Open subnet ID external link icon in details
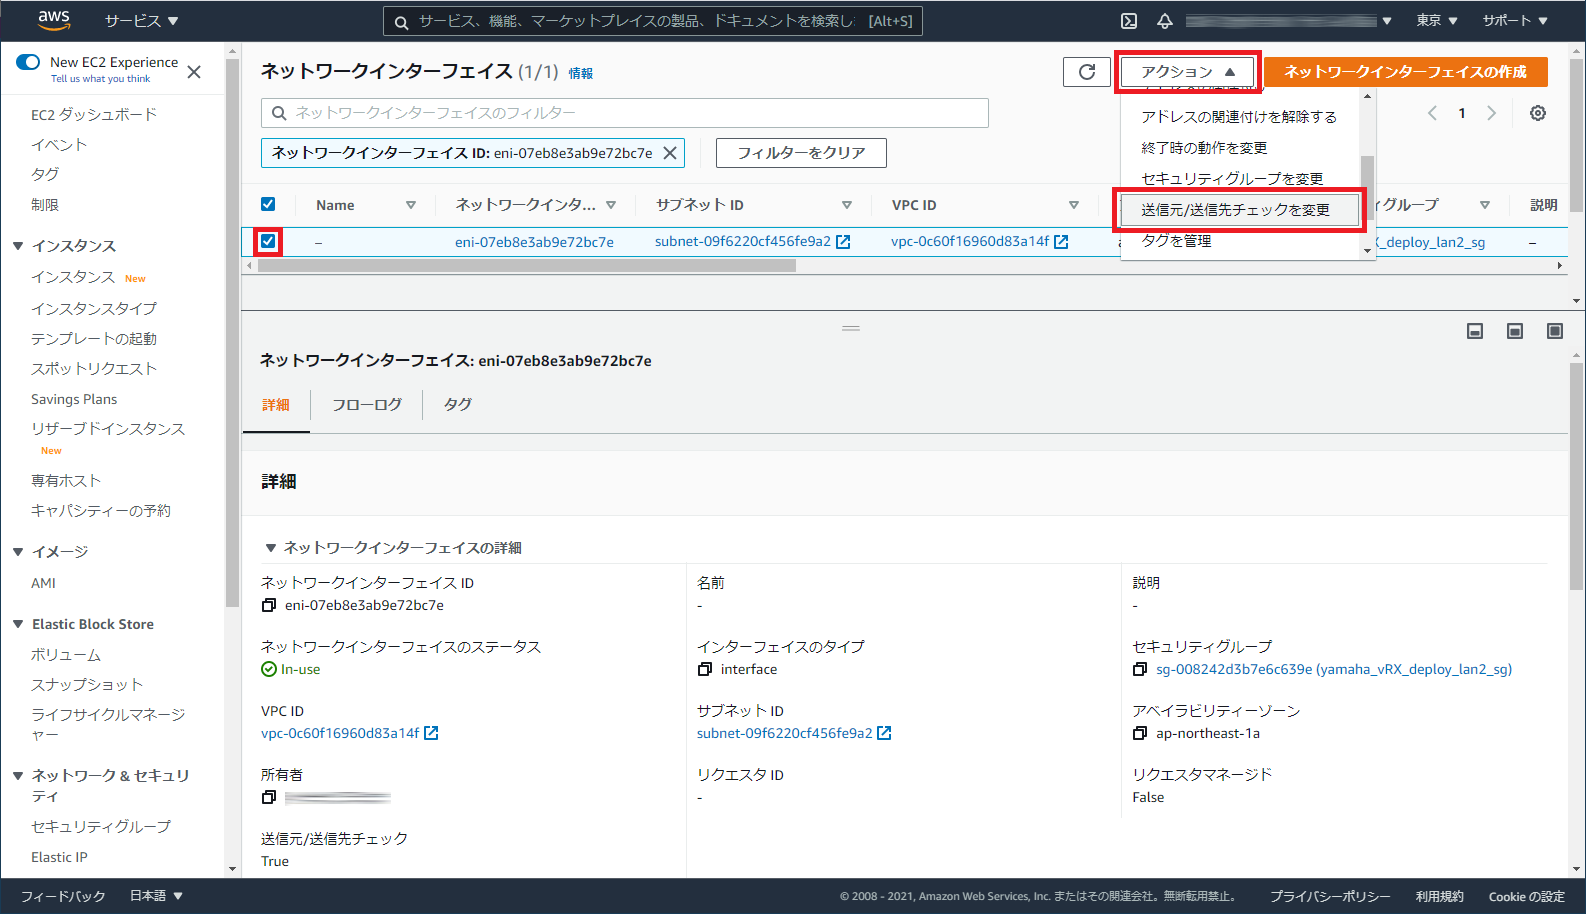The image size is (1586, 914). [884, 733]
